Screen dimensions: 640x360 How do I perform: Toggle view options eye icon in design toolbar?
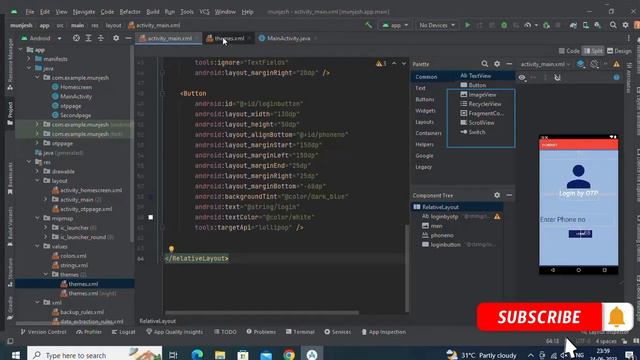pos(522,78)
